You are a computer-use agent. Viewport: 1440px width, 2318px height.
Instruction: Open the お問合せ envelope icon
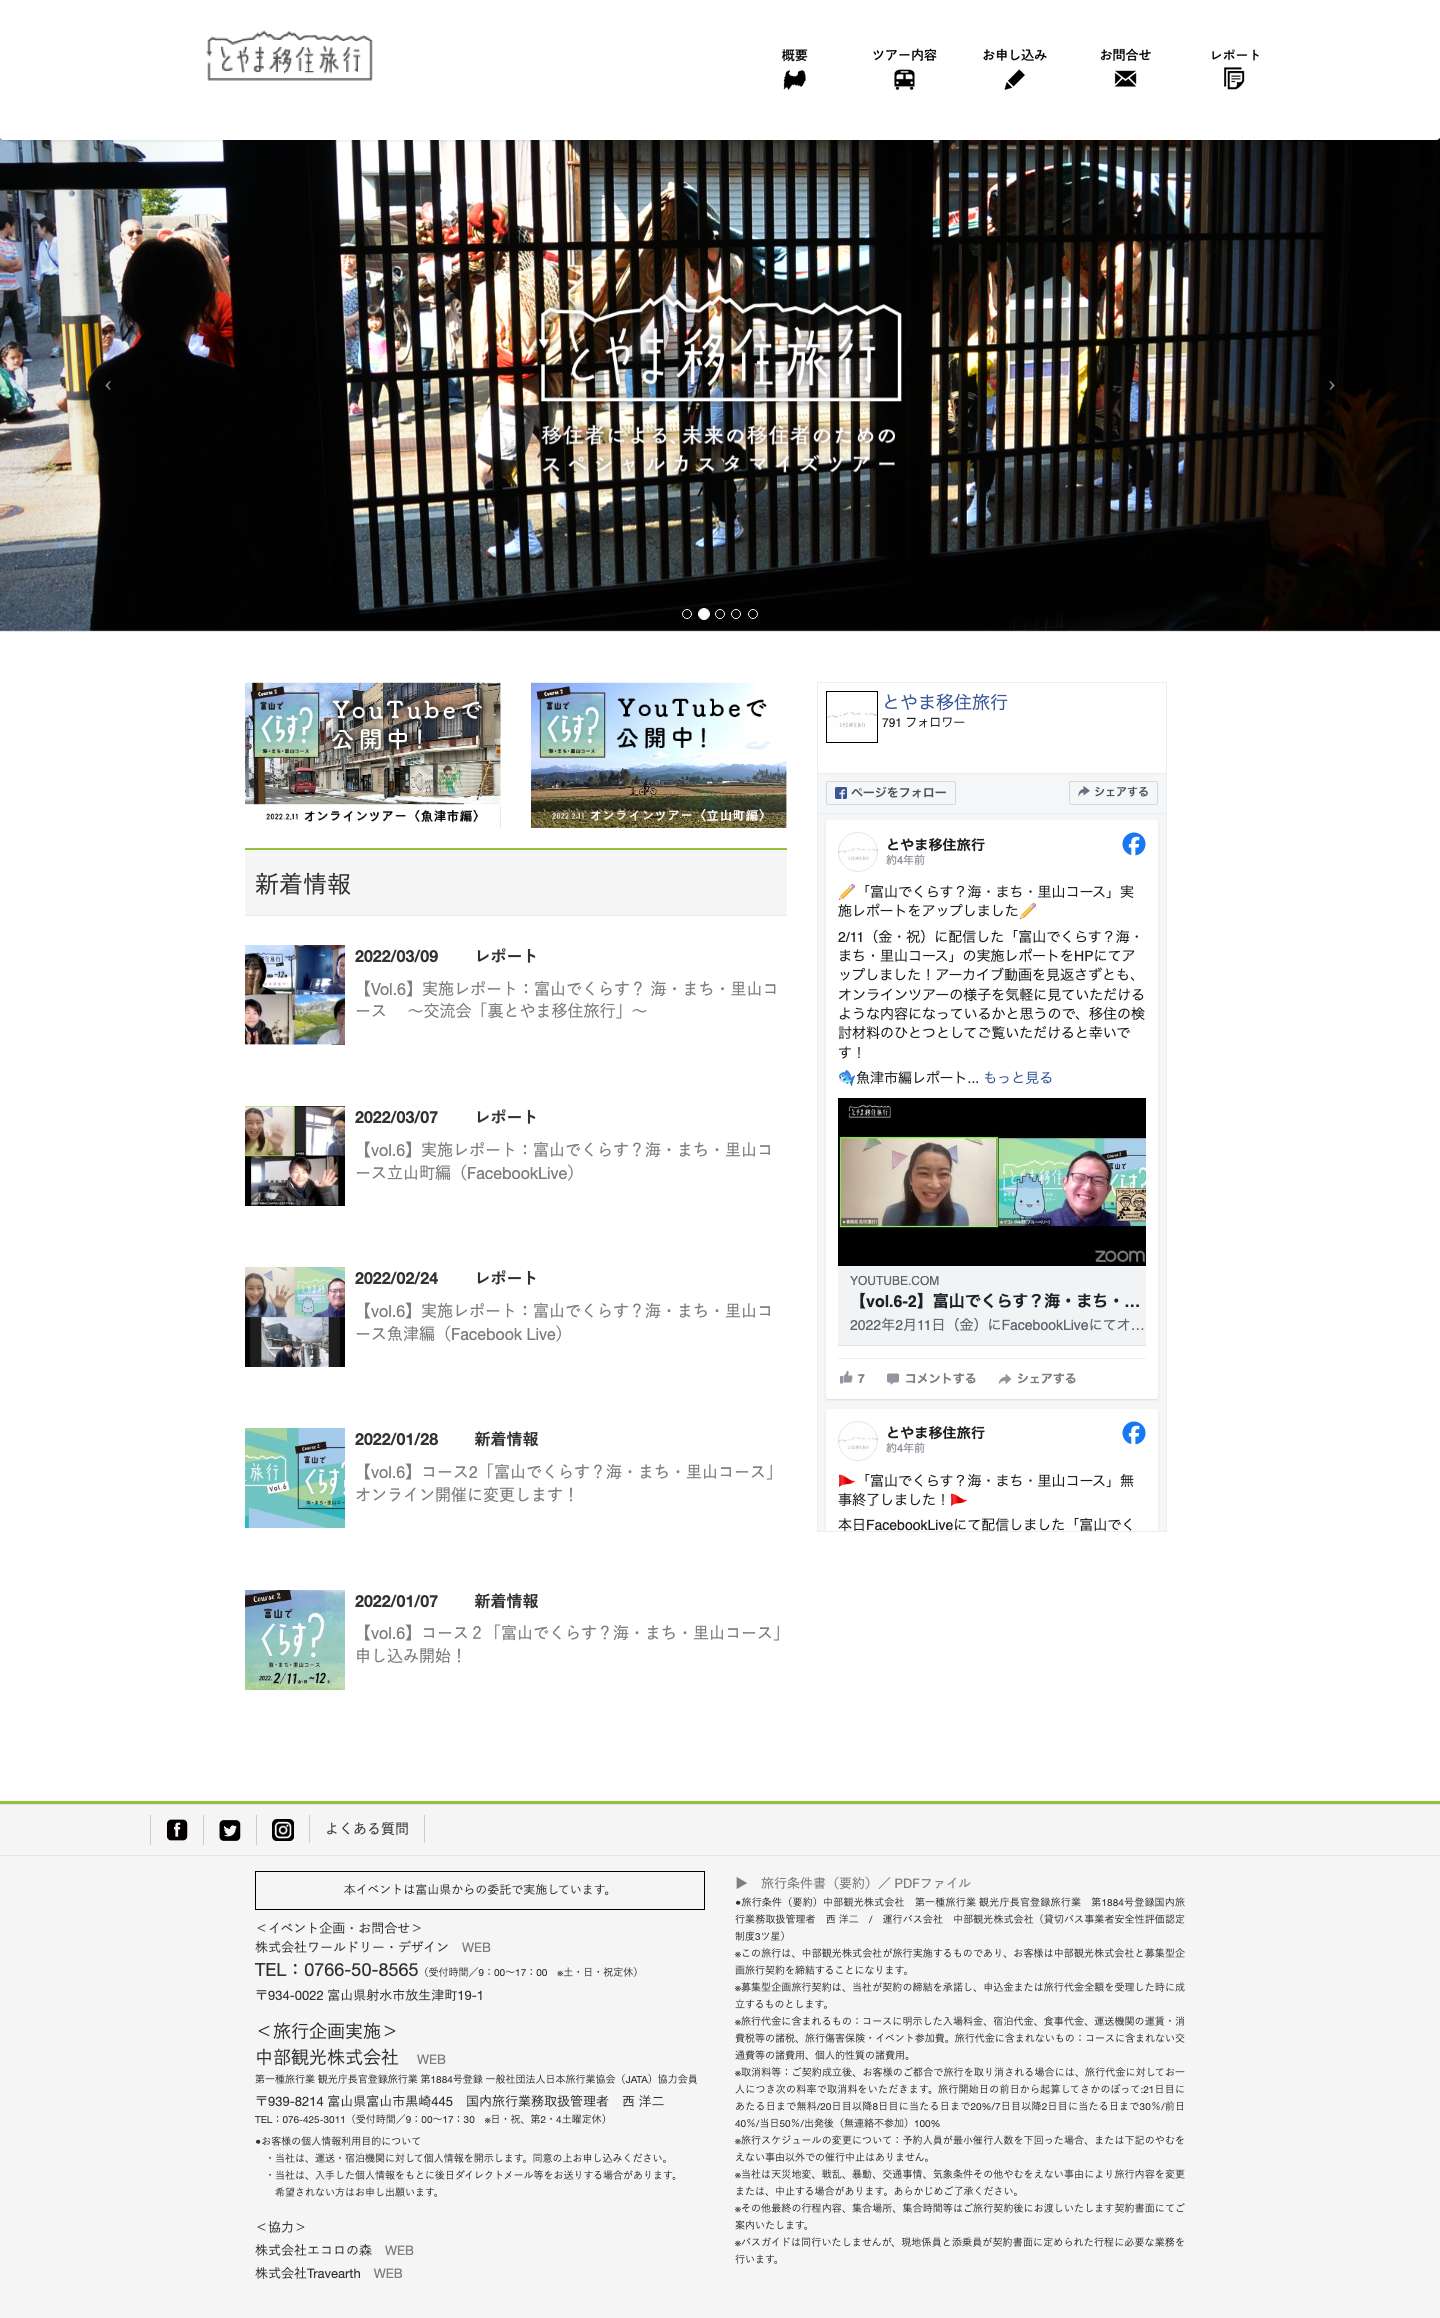click(x=1125, y=79)
